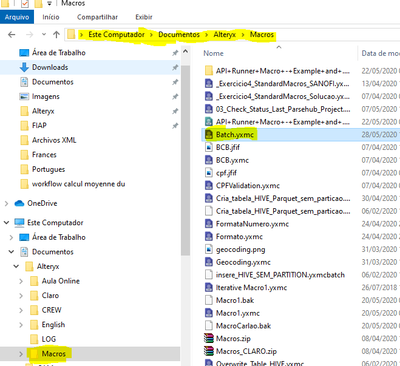Select Macros_CLARO.zip archive icon
The image size is (400, 366).
coord(209,351)
